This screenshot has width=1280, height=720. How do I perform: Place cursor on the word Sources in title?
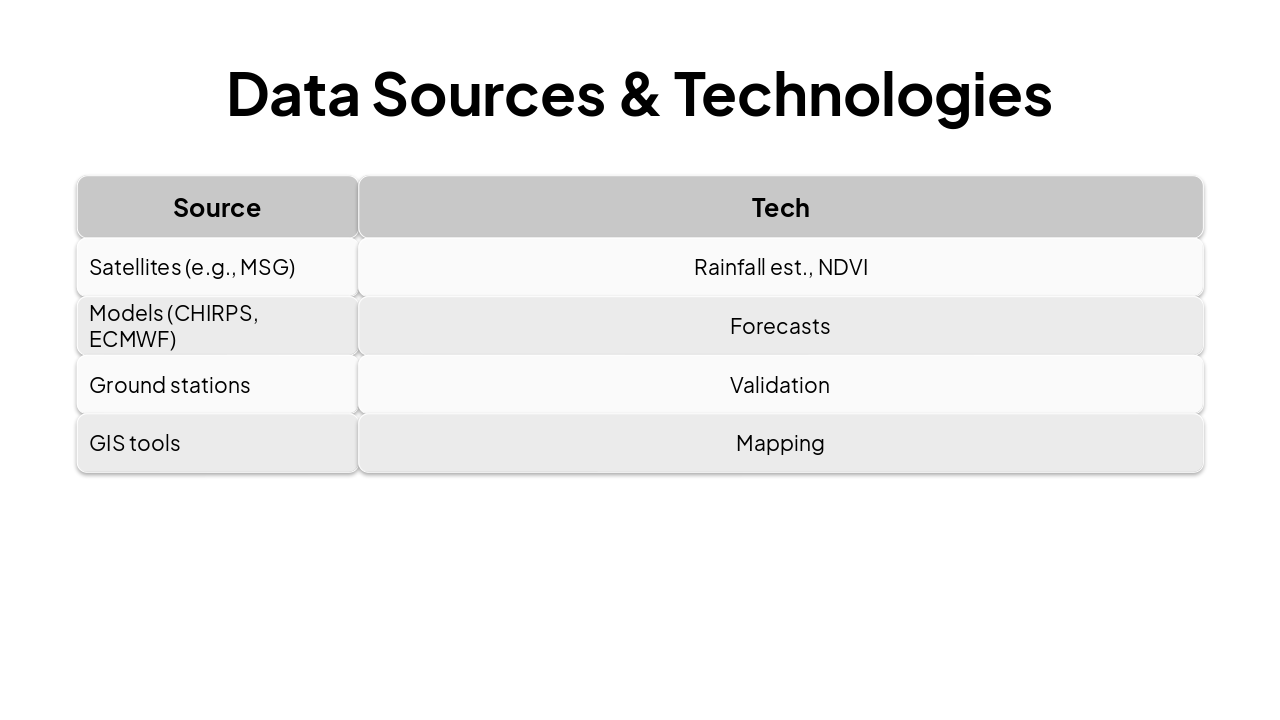489,94
